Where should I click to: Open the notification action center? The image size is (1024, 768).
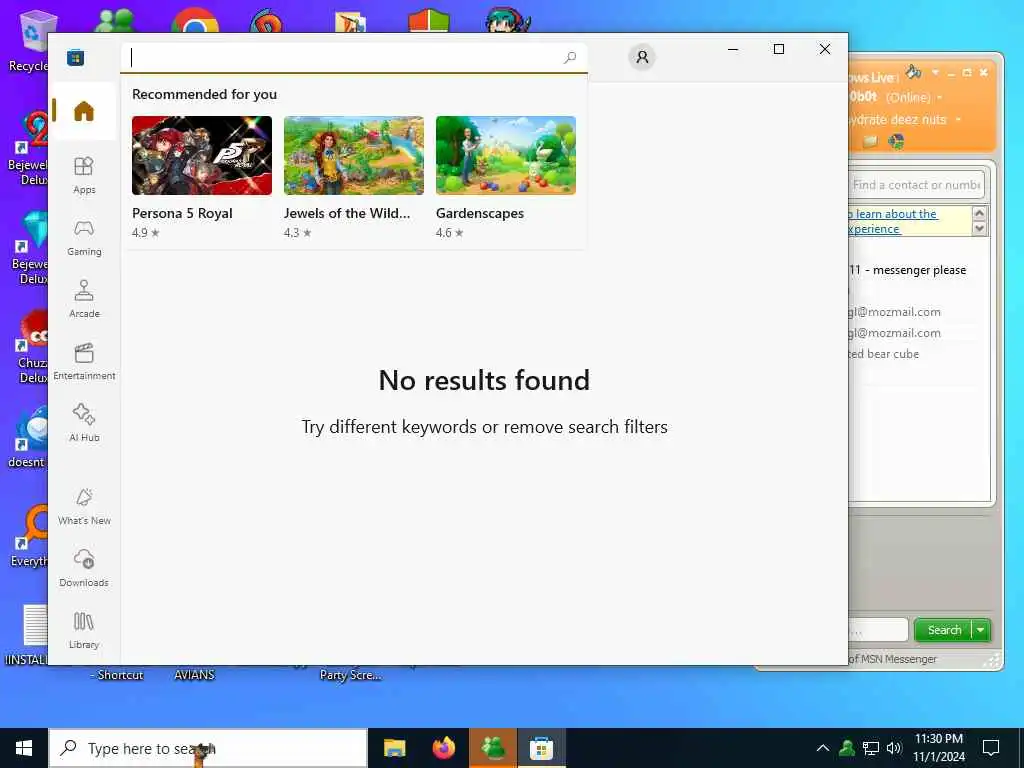[991, 748]
